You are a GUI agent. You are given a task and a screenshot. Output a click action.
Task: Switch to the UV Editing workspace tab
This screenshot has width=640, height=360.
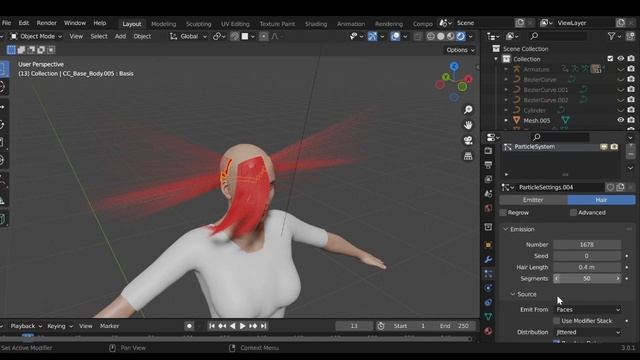click(x=235, y=24)
